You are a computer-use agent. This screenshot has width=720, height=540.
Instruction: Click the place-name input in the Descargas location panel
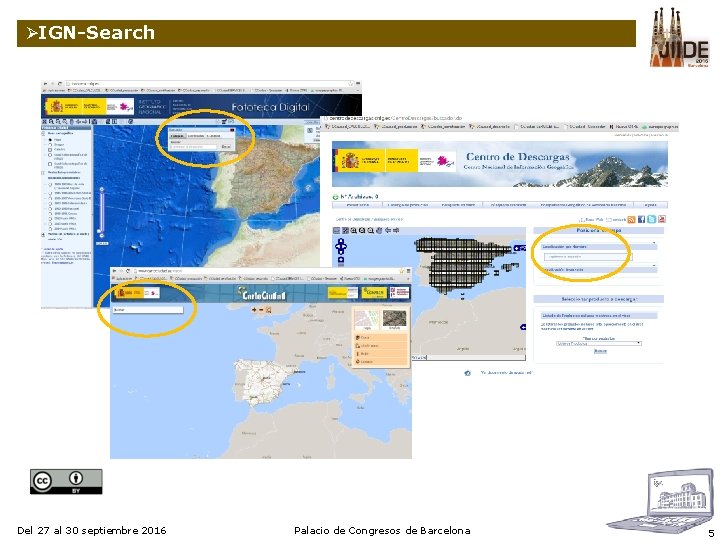point(588,257)
